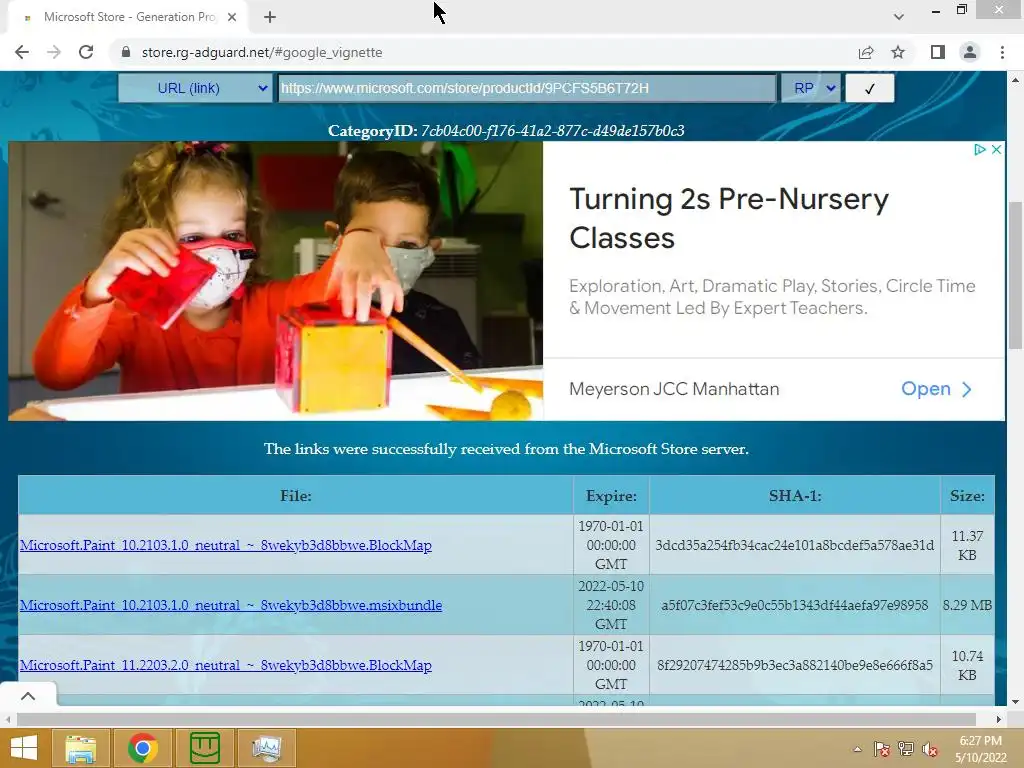Expand the bottom-left collapse chevron panel
Image resolution: width=1024 pixels, height=768 pixels.
tap(28, 696)
